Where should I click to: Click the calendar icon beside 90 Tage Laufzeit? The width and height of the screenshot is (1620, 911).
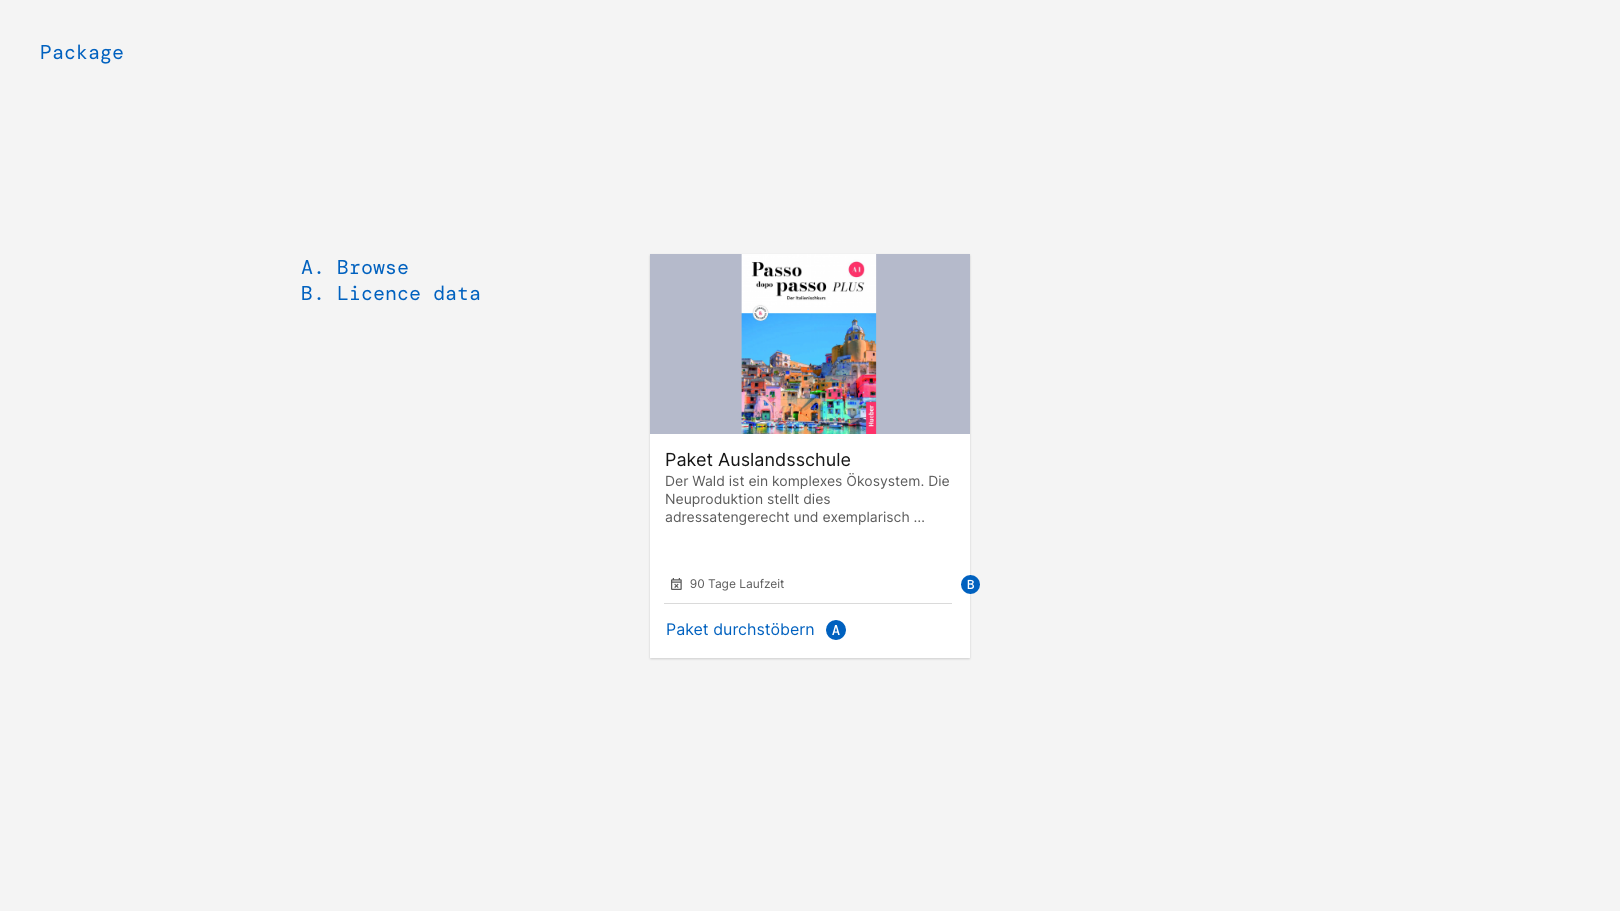tap(676, 584)
